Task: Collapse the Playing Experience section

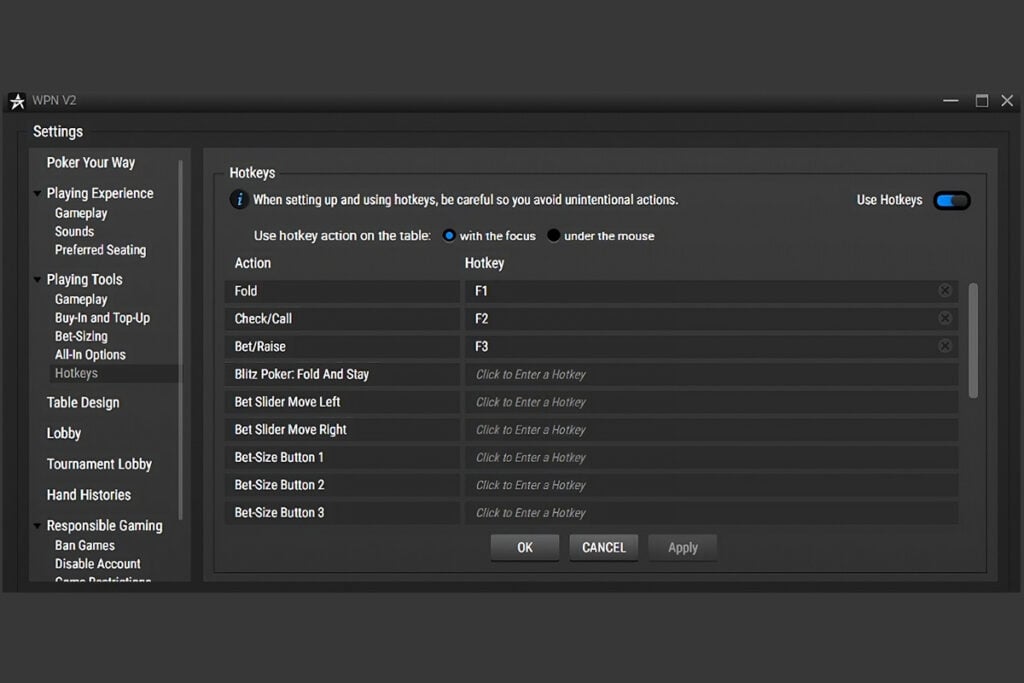Action: [38, 194]
